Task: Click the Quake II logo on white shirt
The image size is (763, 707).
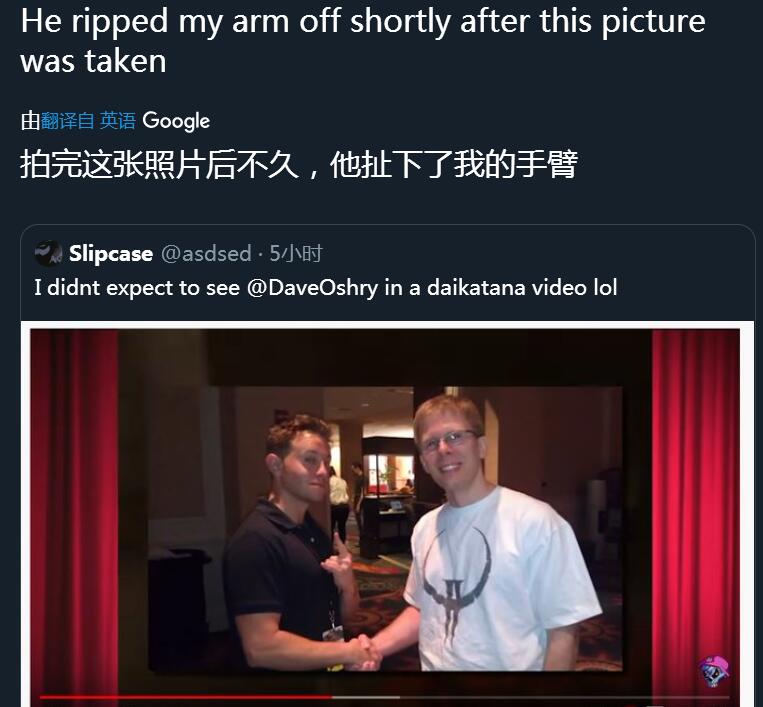Action: click(x=455, y=579)
